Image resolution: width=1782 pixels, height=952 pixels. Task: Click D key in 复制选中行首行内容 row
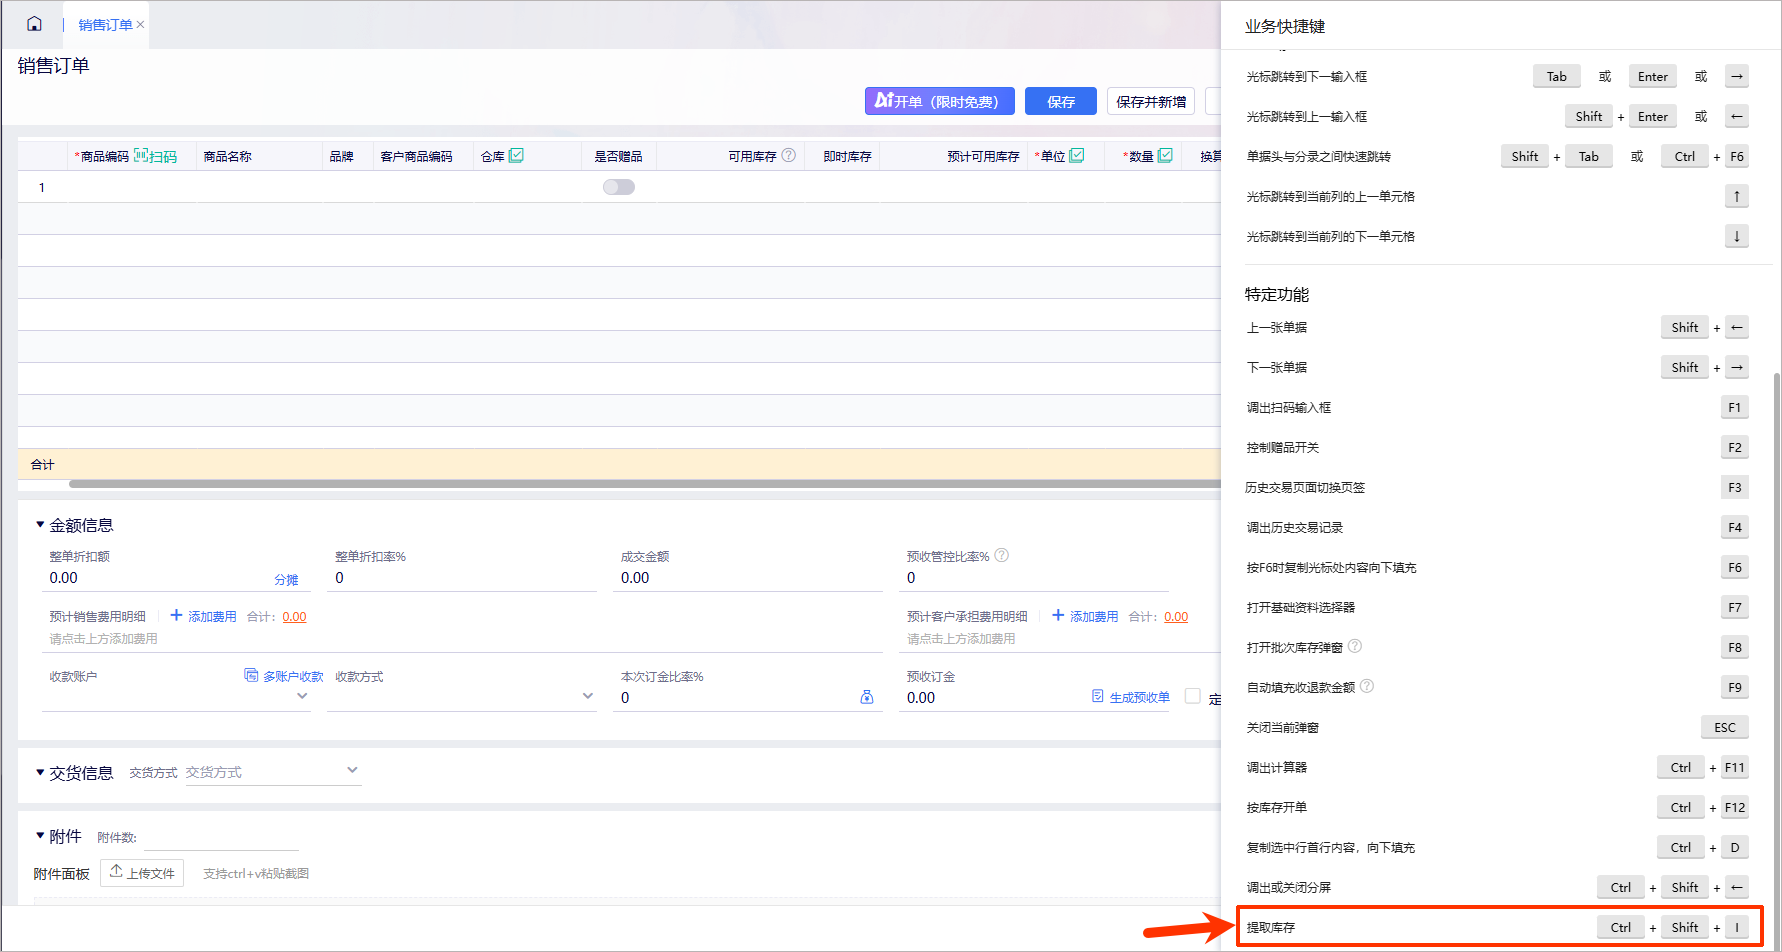1735,847
